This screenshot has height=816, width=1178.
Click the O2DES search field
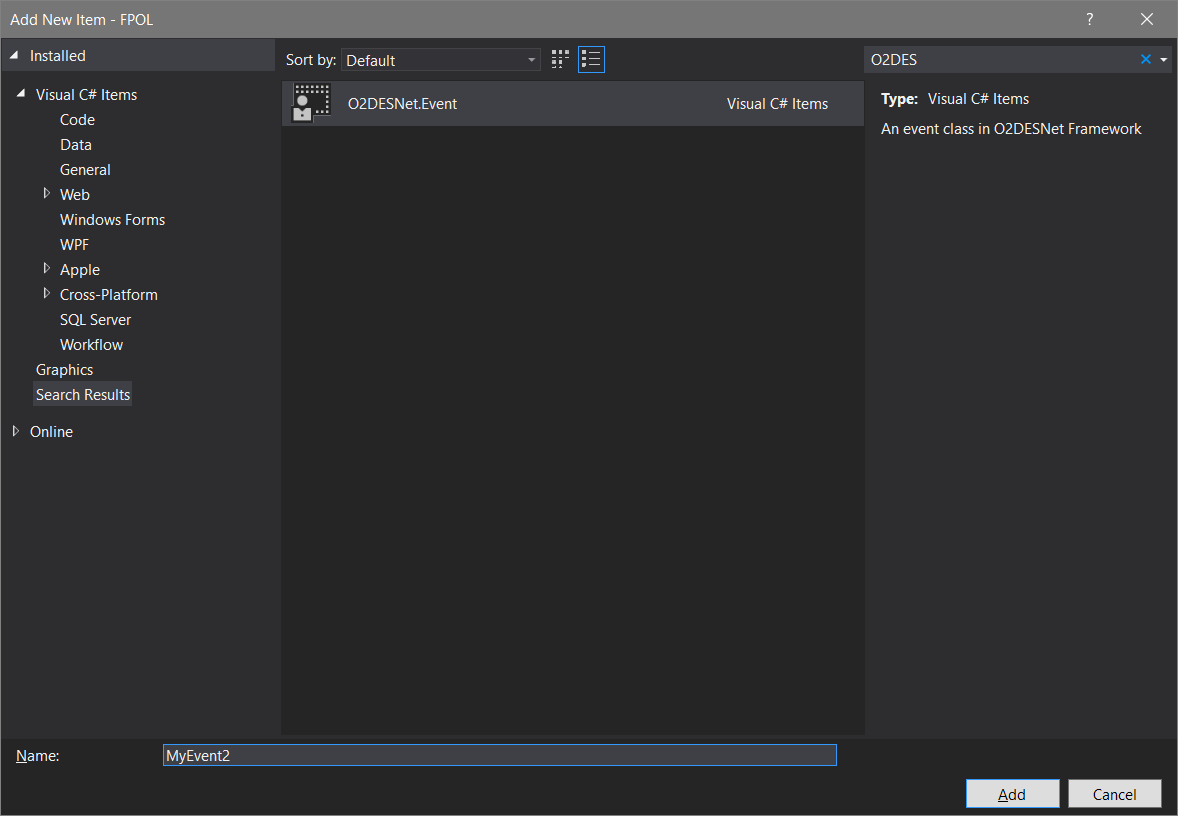click(x=1001, y=59)
